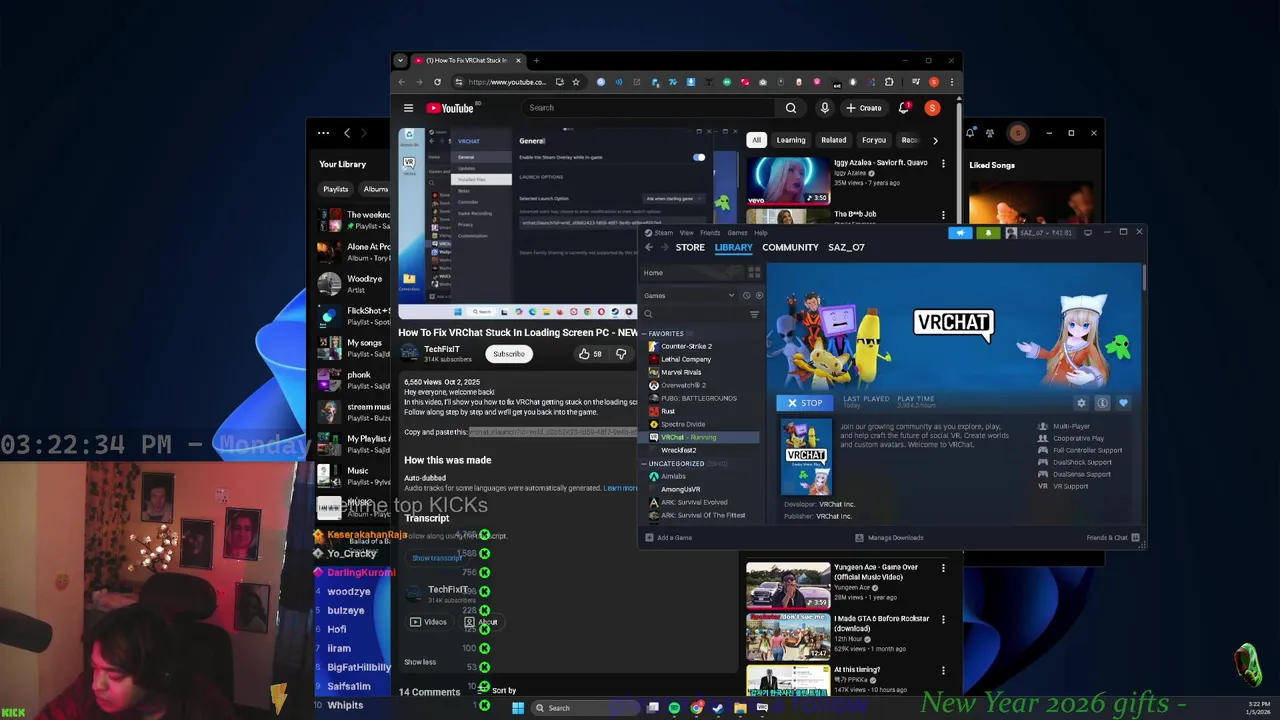Go back in Steam navigation

648,247
